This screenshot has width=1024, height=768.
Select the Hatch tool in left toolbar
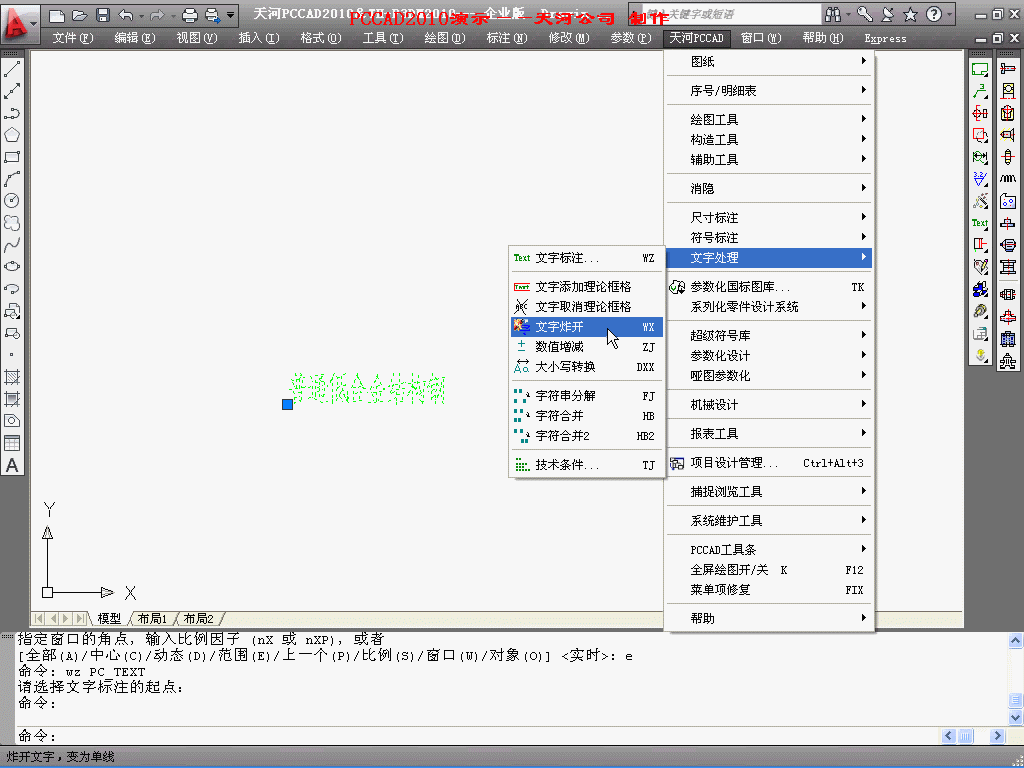point(12,377)
